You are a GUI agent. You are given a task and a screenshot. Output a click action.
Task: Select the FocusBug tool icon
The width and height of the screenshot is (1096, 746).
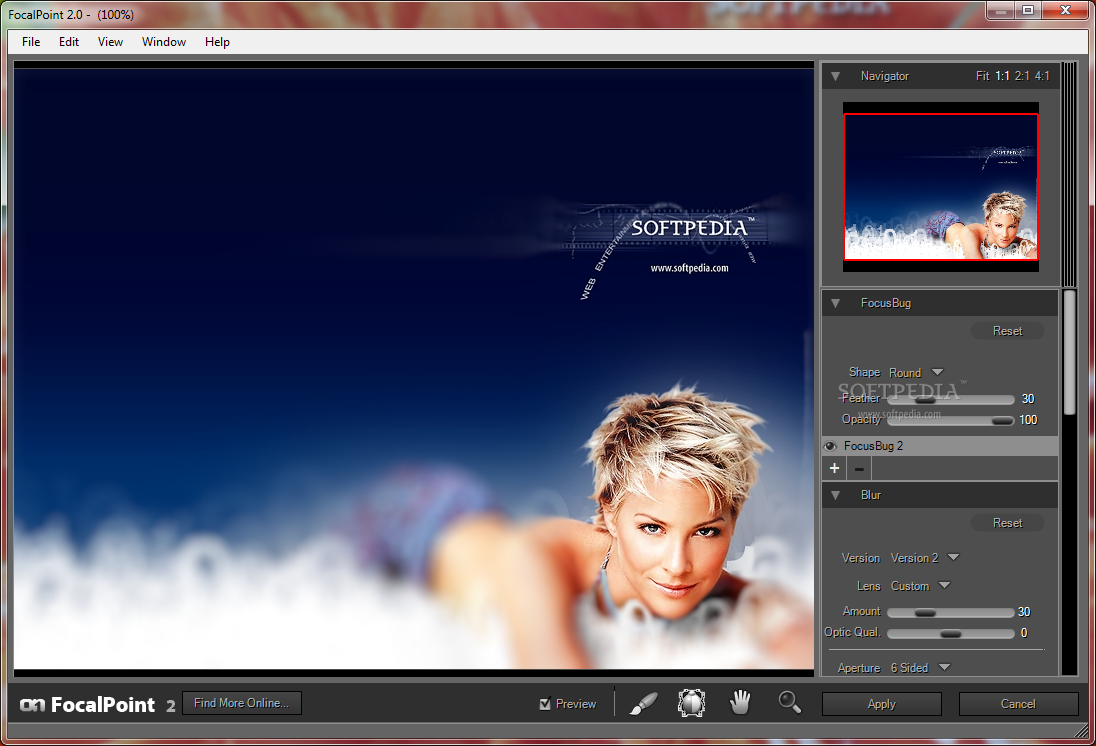click(x=691, y=703)
